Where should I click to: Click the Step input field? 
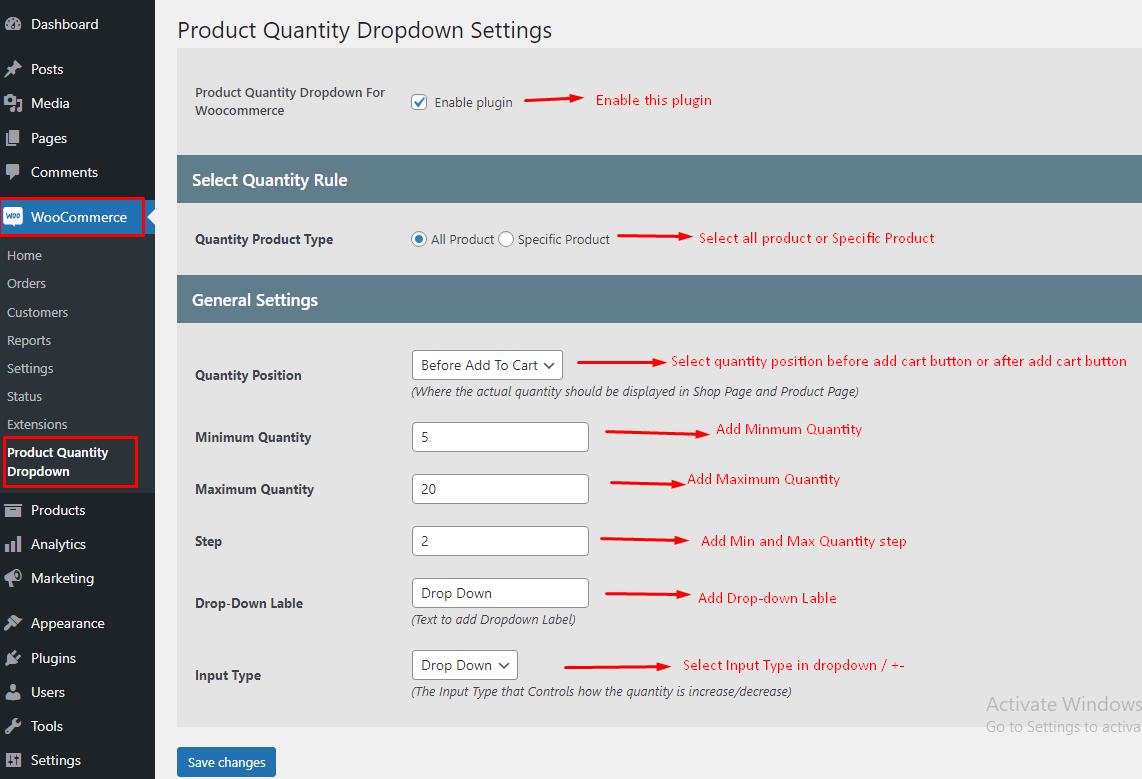pyautogui.click(x=500, y=541)
